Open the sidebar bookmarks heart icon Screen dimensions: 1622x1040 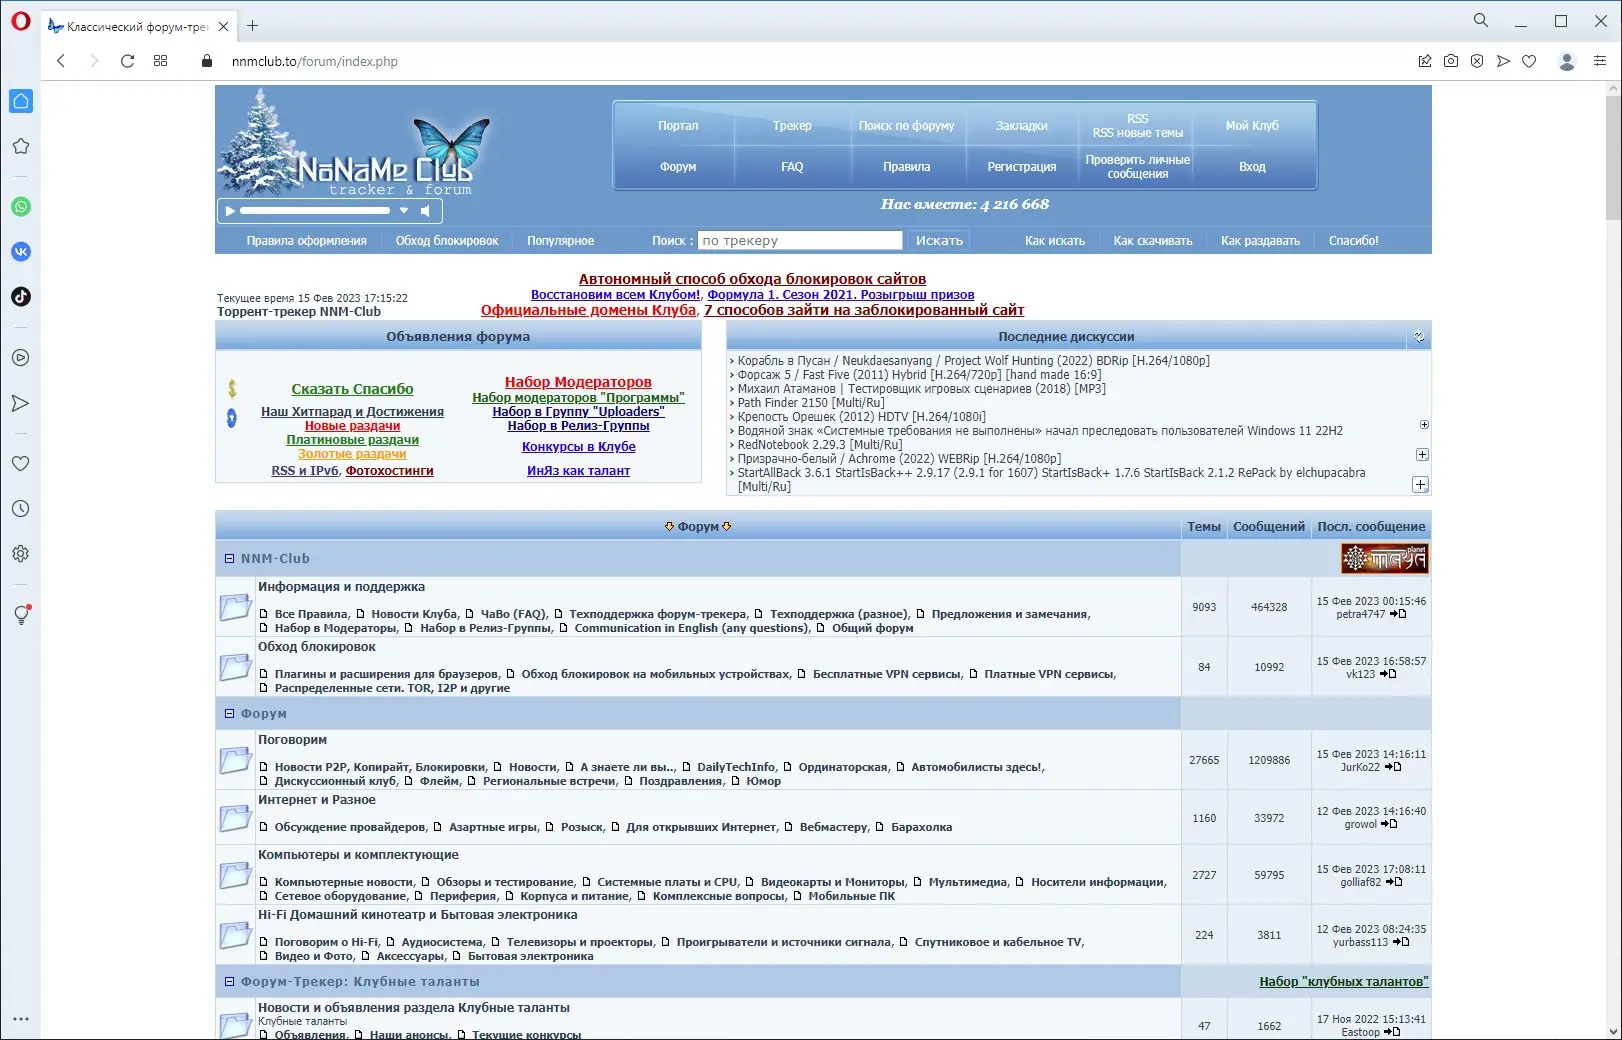pos(20,464)
